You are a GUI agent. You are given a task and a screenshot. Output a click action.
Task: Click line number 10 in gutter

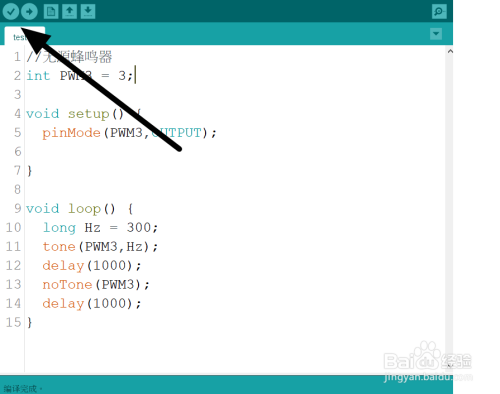click(13, 228)
